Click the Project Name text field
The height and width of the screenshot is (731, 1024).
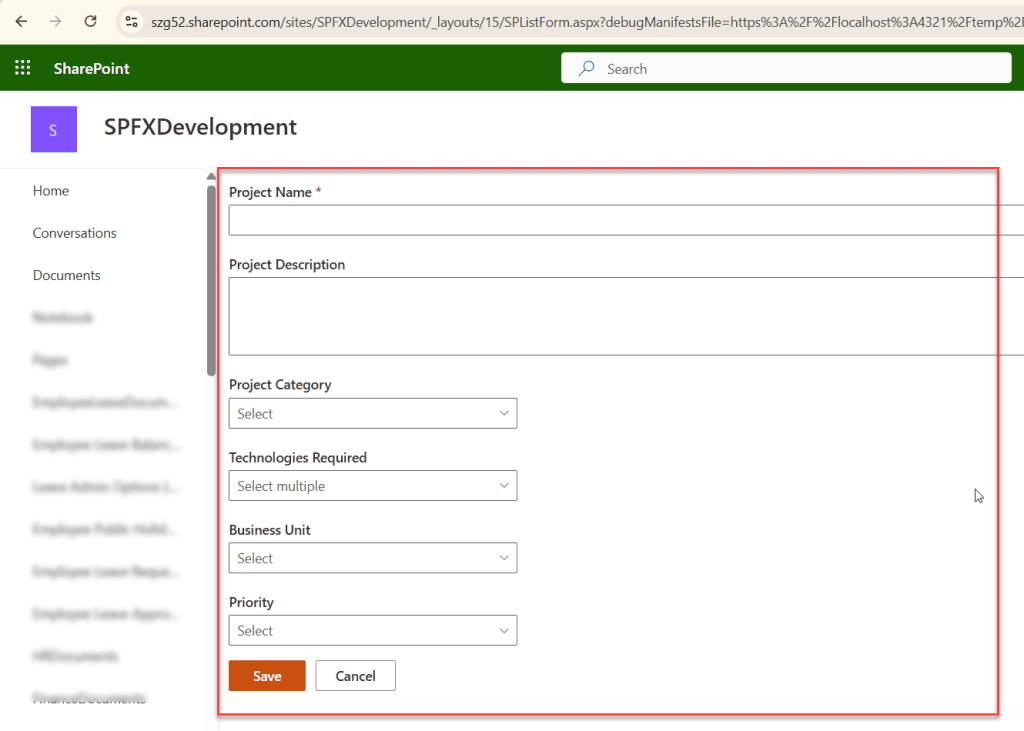point(626,220)
